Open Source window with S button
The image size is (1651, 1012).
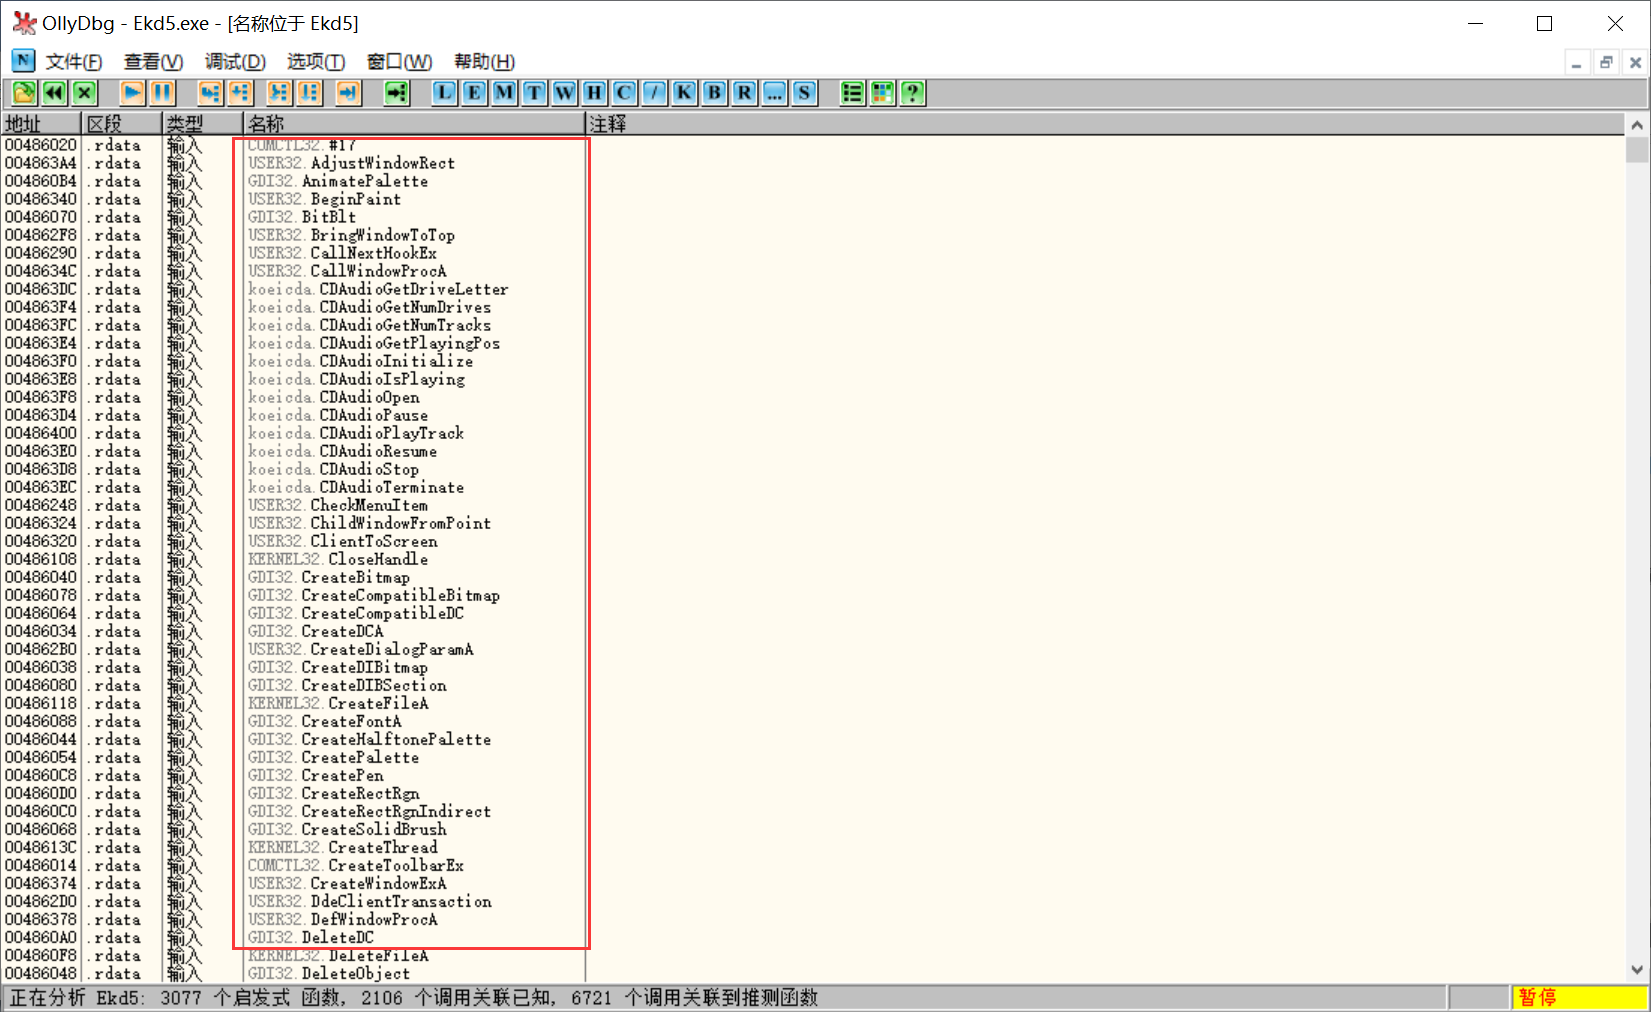[x=804, y=93]
